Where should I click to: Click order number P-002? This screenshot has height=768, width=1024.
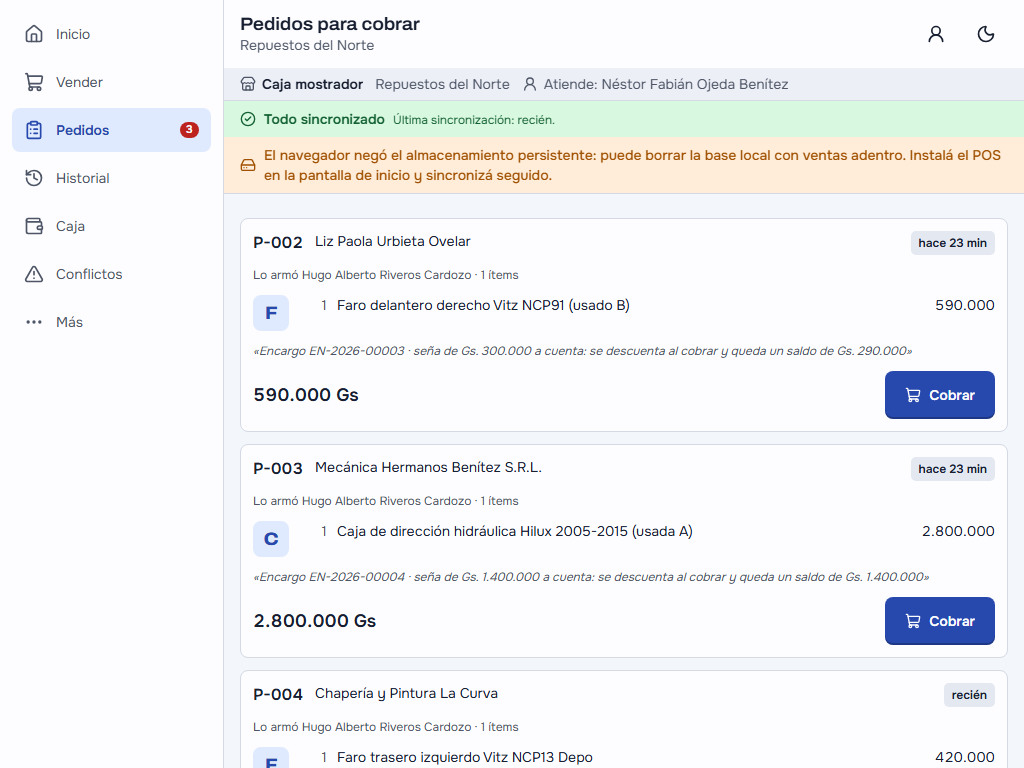(278, 242)
